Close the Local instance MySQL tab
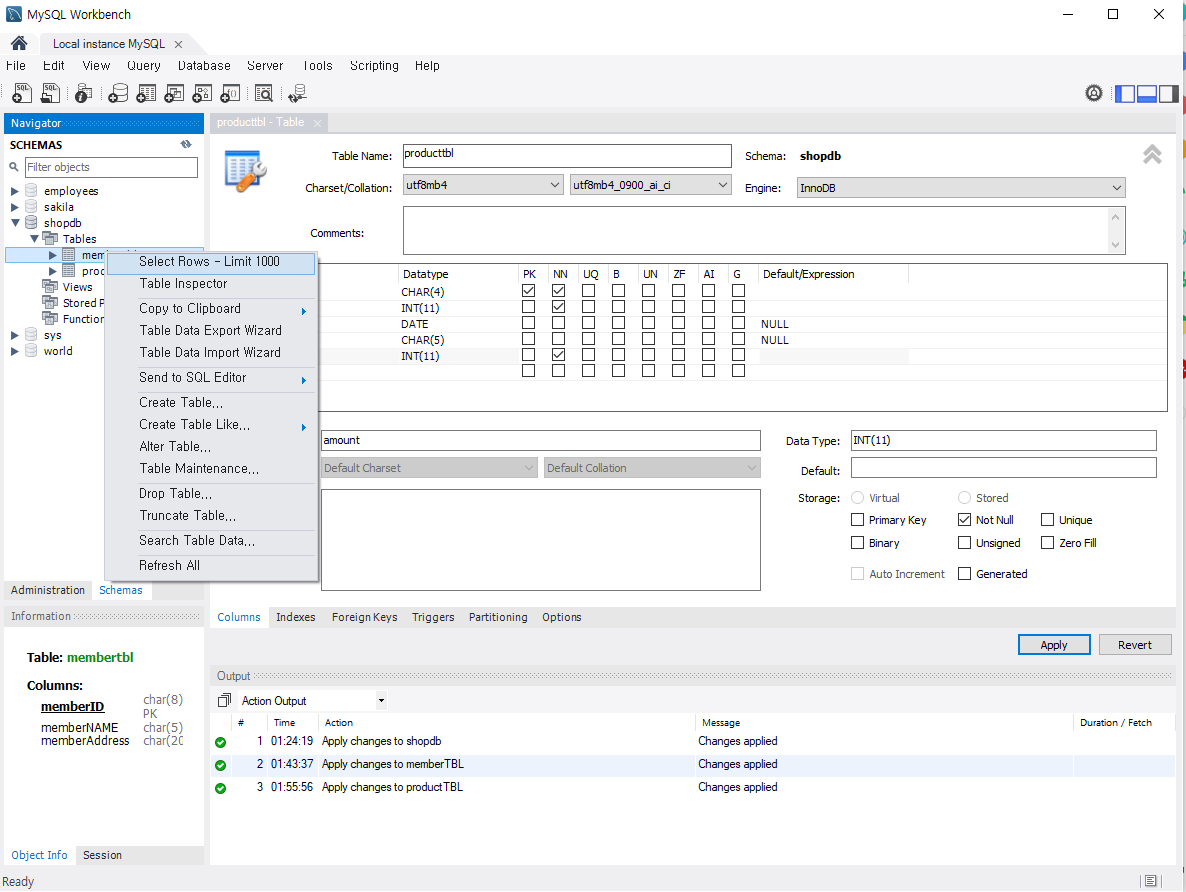This screenshot has height=892, width=1186. pos(179,44)
